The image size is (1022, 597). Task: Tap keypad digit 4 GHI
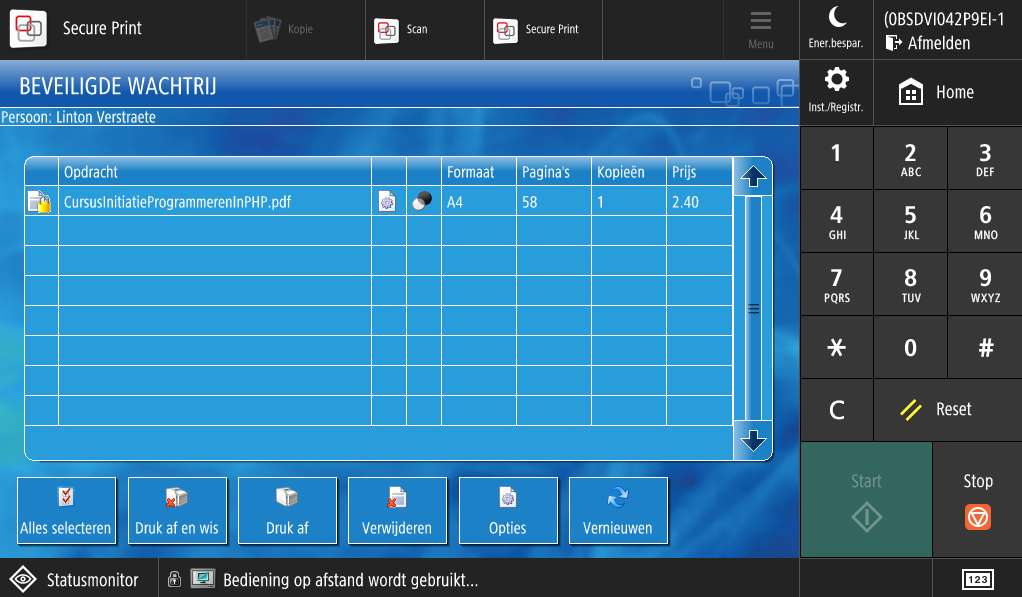[836, 222]
